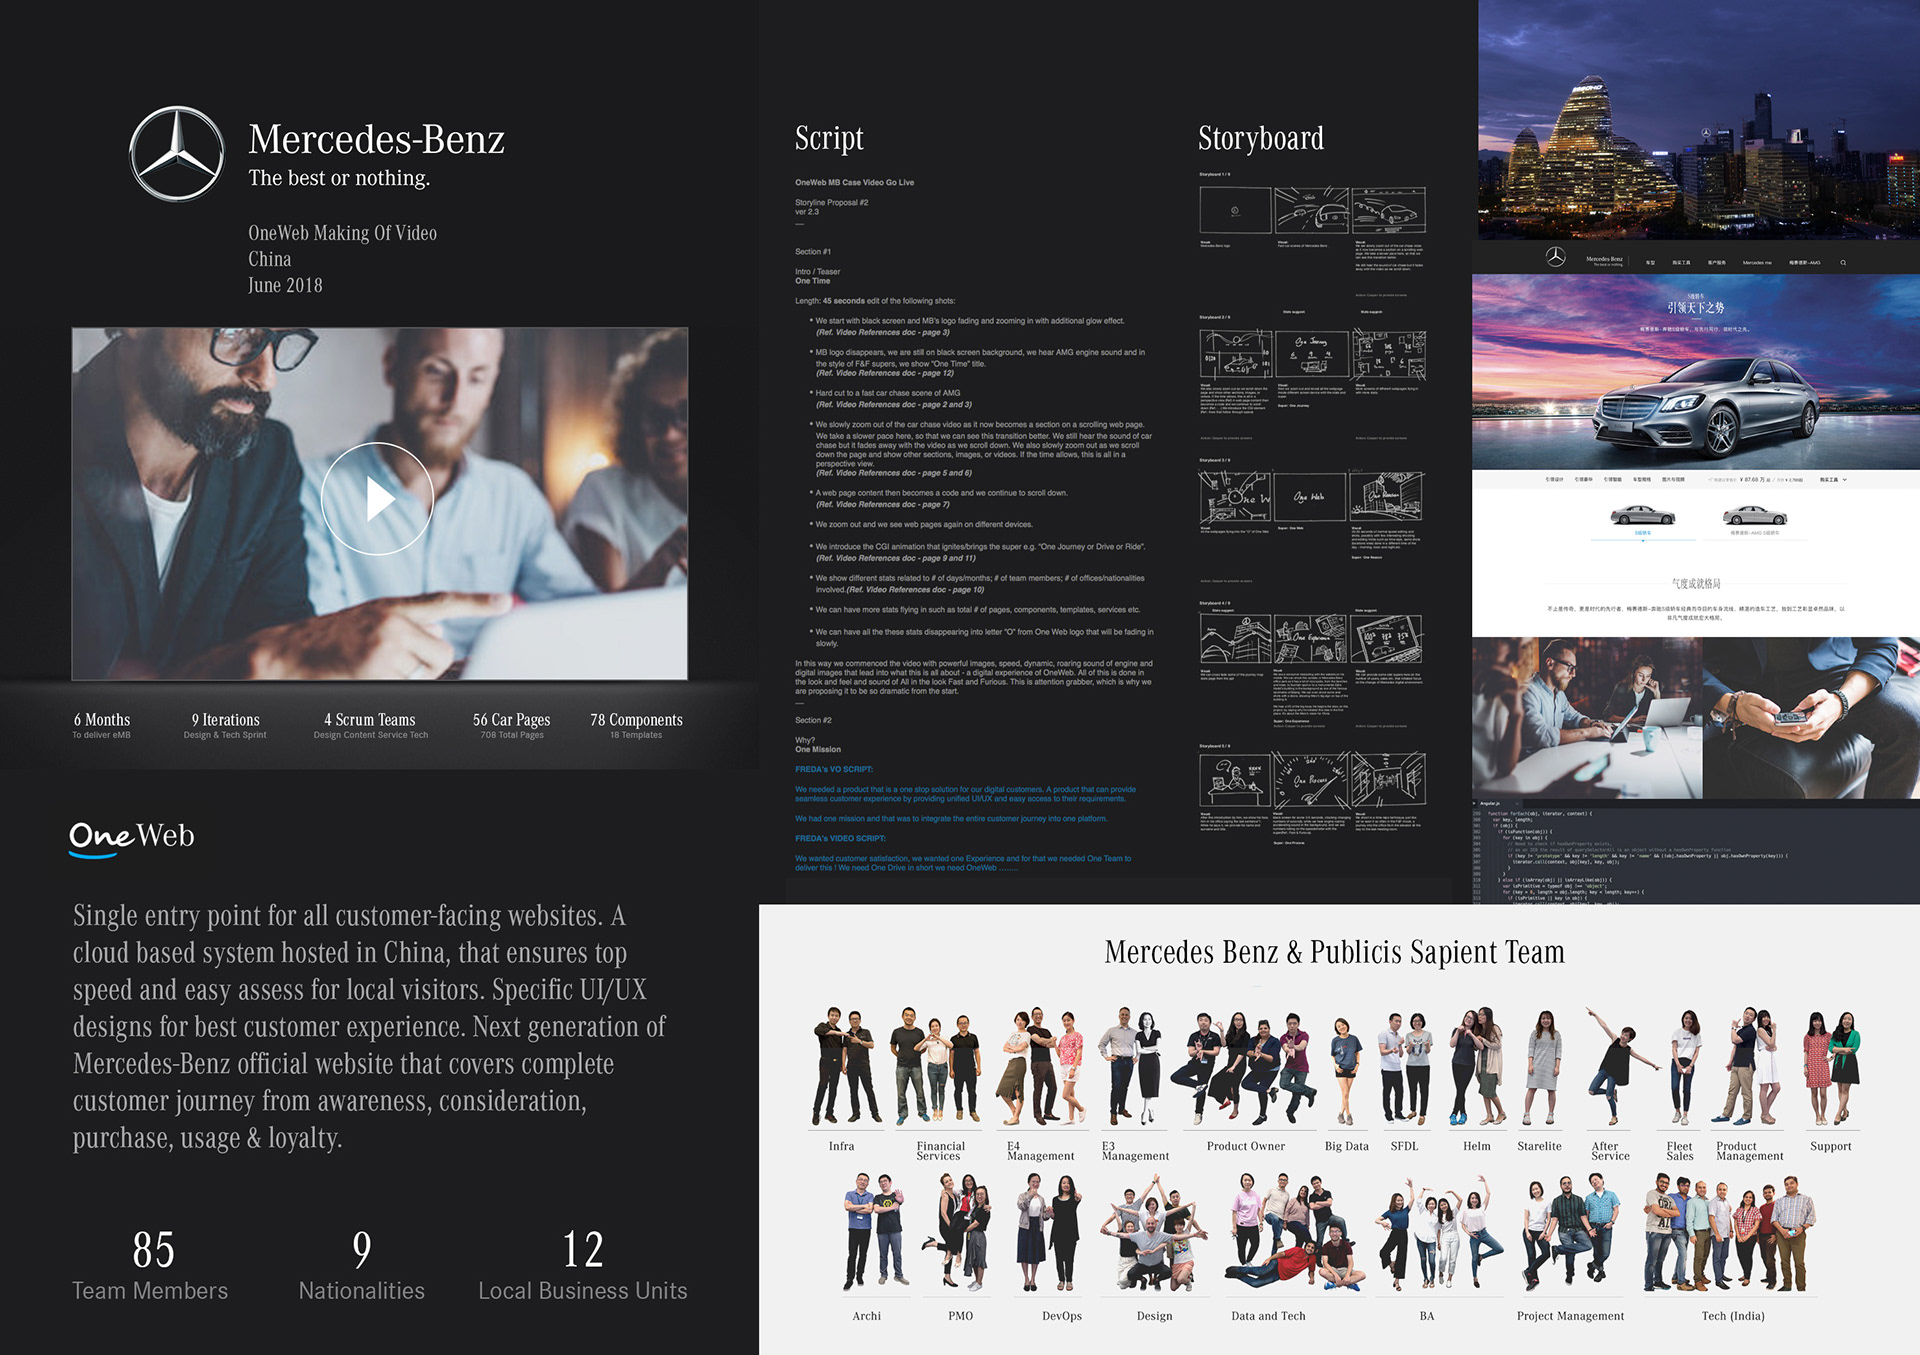This screenshot has height=1355, width=1920.
Task: Select the S级轿车 car model tab
Action: [x=1642, y=519]
